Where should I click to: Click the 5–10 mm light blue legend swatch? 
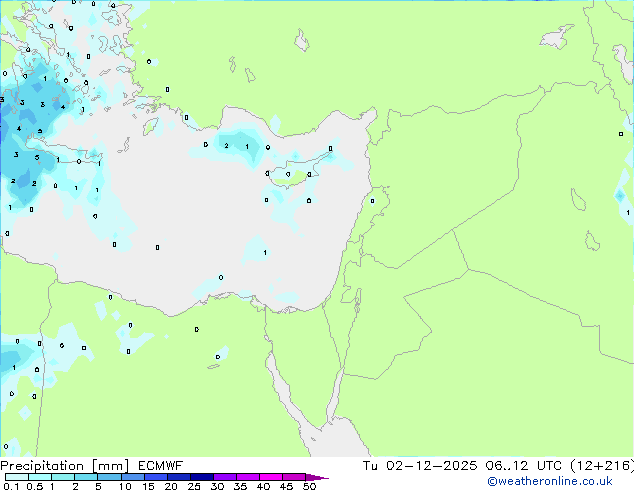(110, 477)
